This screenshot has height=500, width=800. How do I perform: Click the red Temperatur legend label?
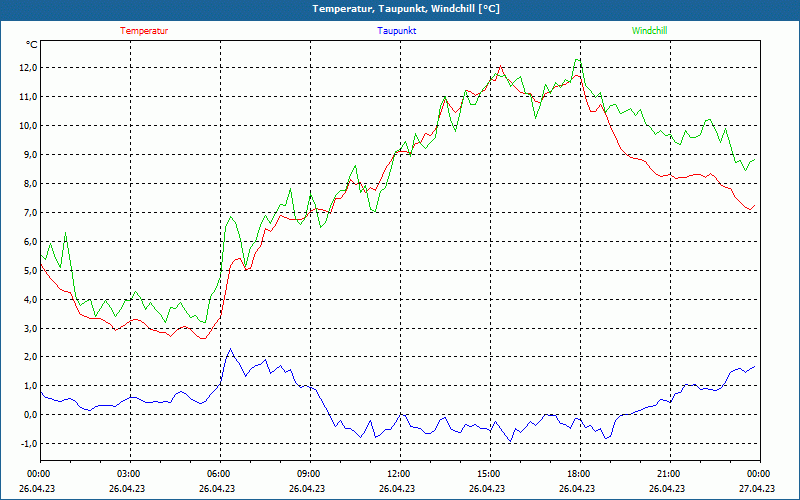coord(144,31)
